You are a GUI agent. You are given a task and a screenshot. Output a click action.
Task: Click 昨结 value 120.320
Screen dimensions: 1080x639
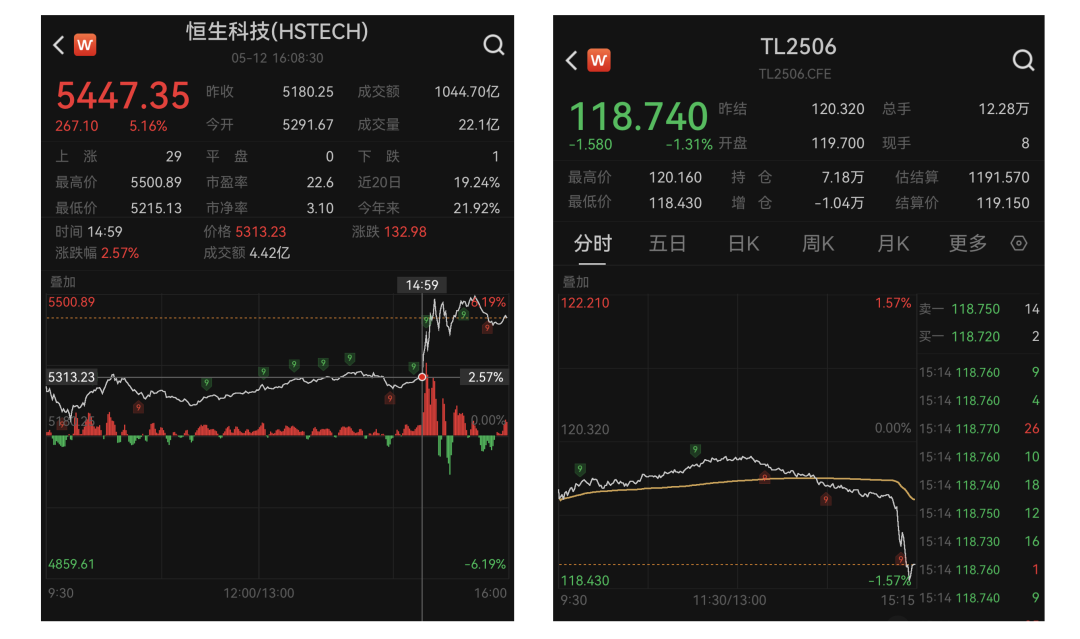838,109
